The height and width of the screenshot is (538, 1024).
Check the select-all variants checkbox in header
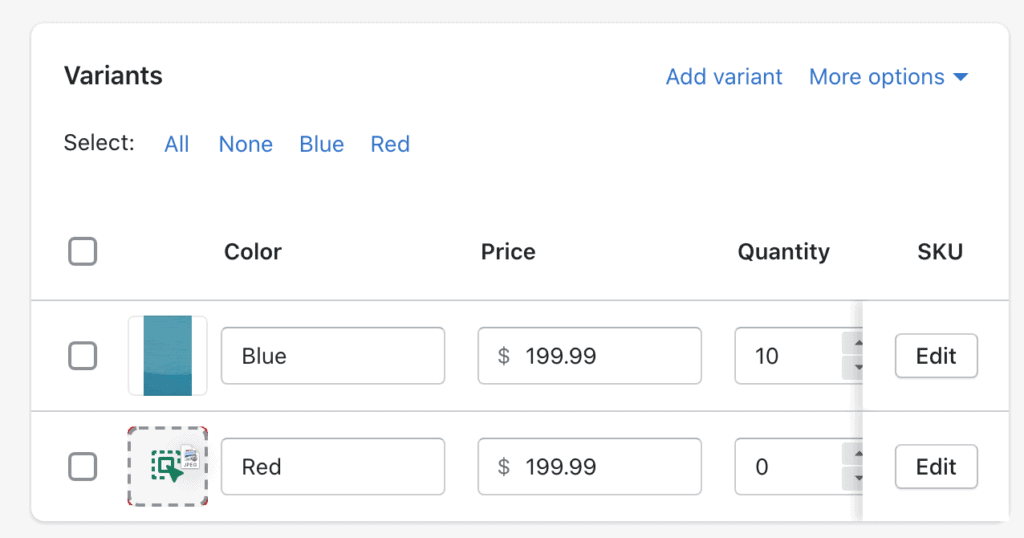(83, 251)
